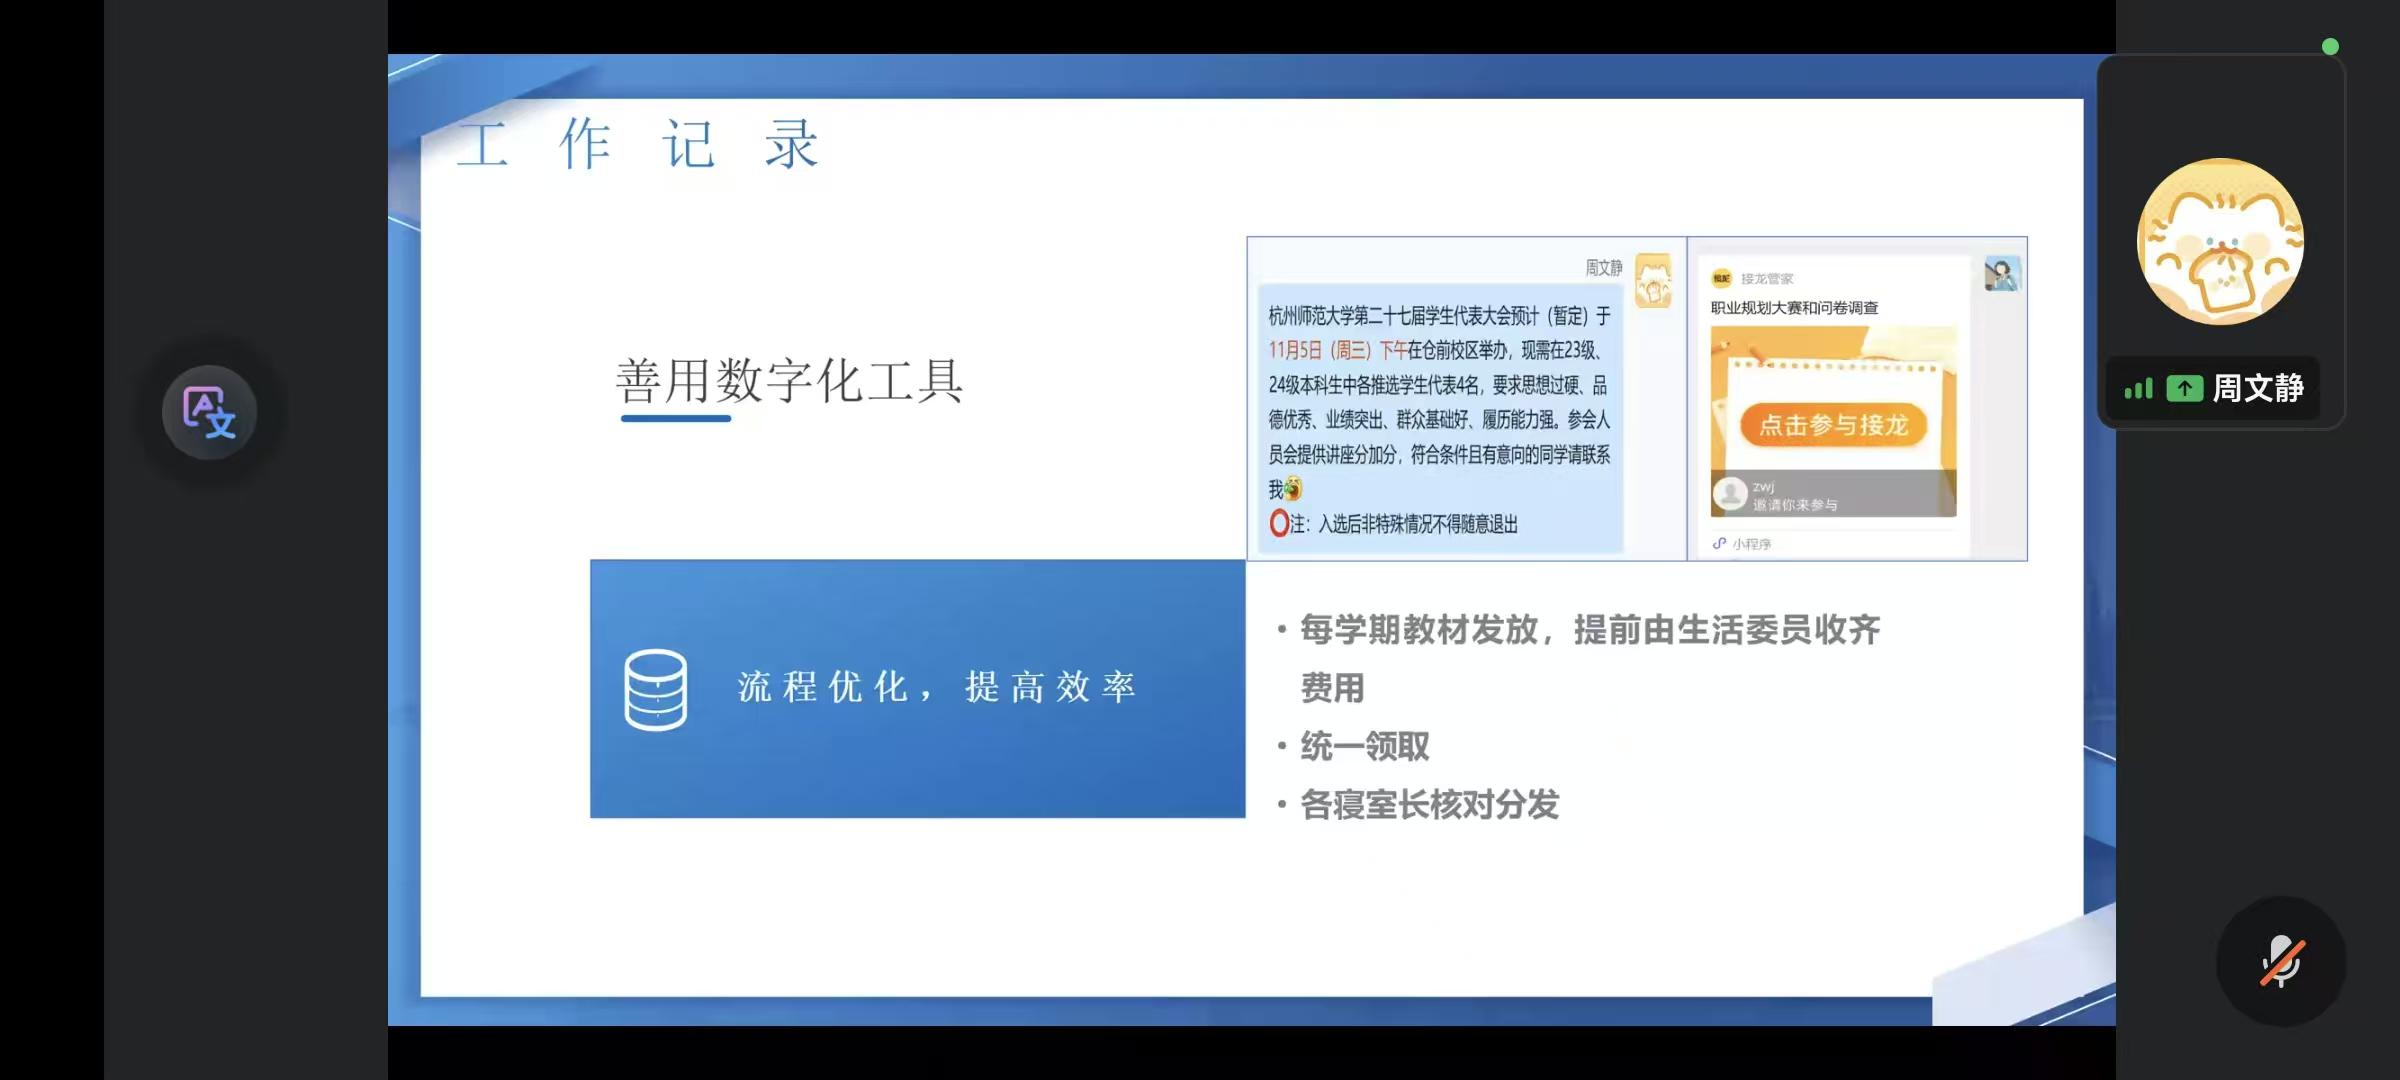Image resolution: width=2400 pixels, height=1080 pixels.
Task: Unmute the microphone
Action: coord(2281,961)
